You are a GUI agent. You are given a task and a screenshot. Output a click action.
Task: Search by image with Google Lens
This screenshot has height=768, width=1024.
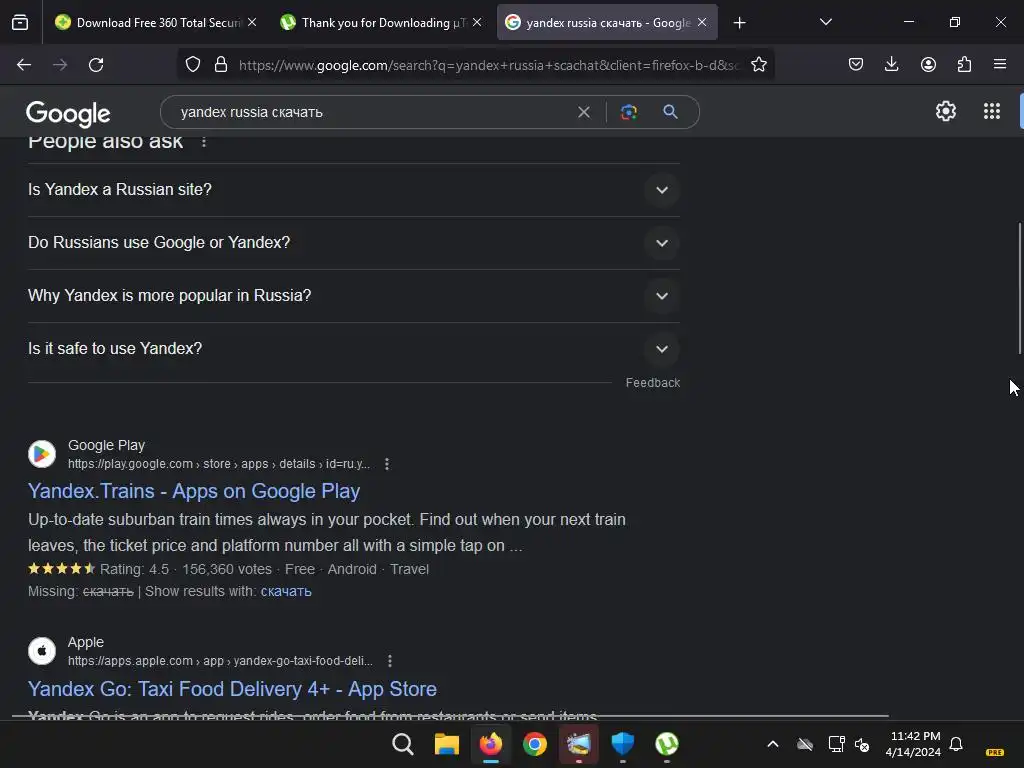(628, 112)
